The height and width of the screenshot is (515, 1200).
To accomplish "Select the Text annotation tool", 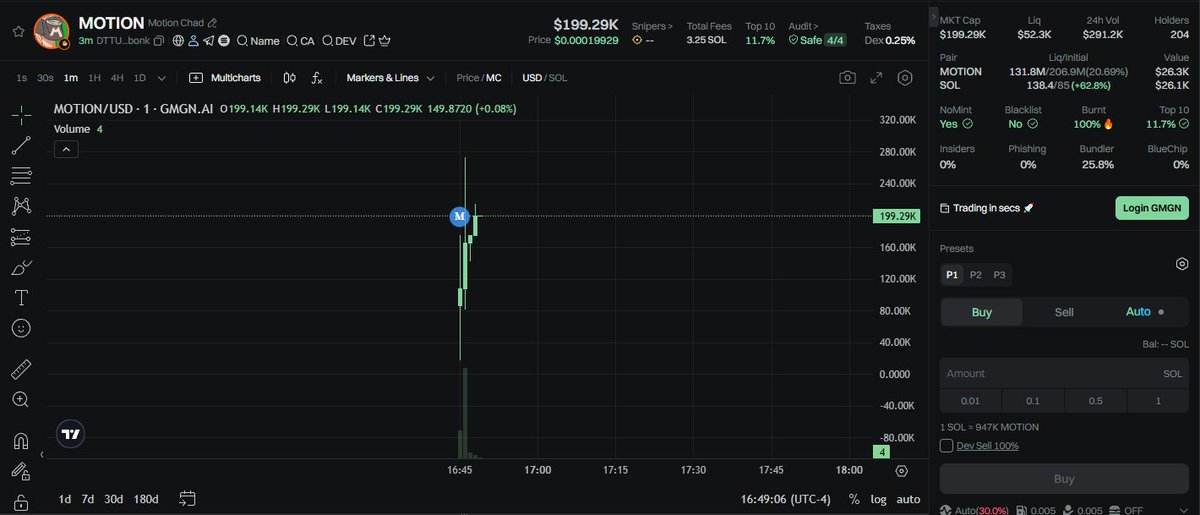I will point(21,298).
